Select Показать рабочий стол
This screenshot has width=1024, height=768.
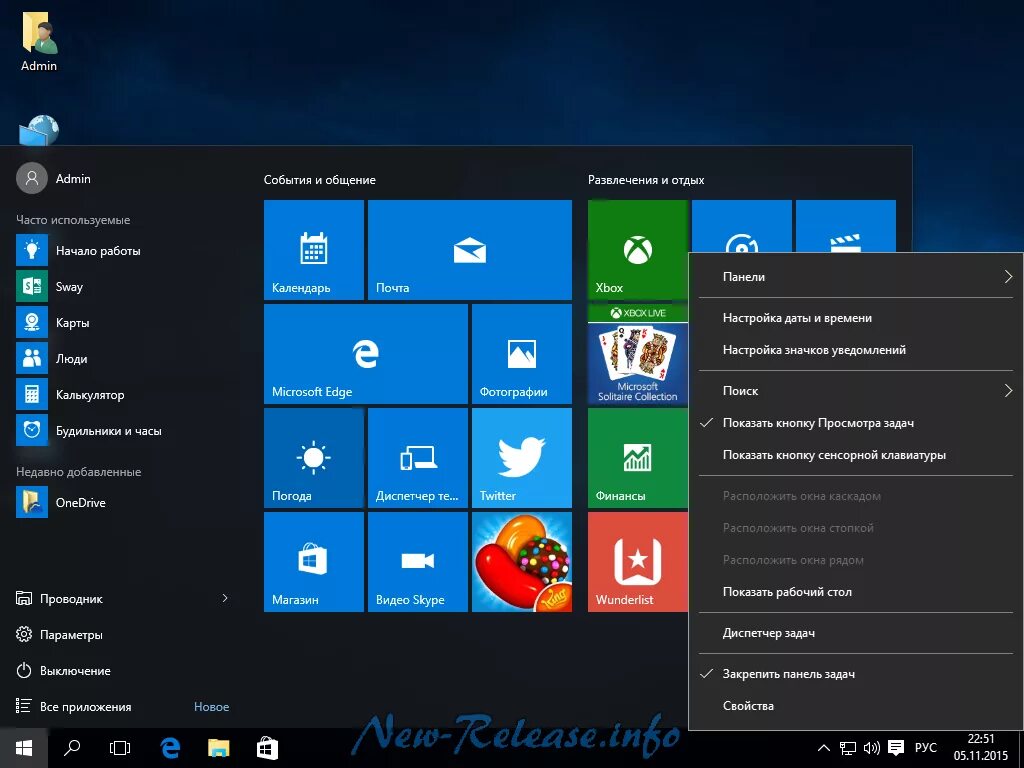click(x=856, y=592)
